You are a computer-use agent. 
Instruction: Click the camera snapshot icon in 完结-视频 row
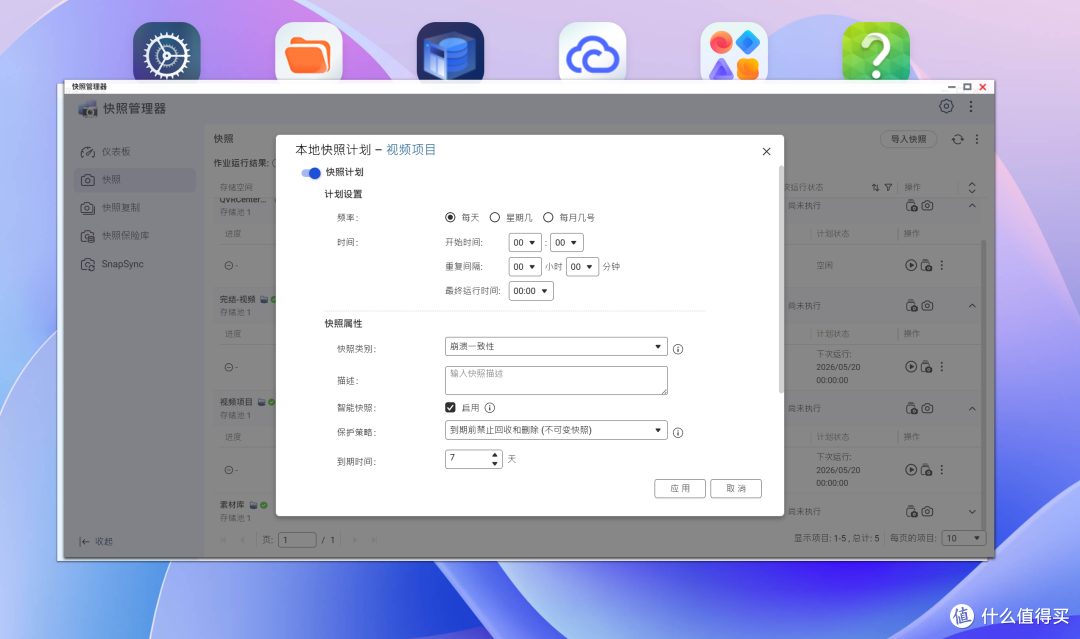928,305
